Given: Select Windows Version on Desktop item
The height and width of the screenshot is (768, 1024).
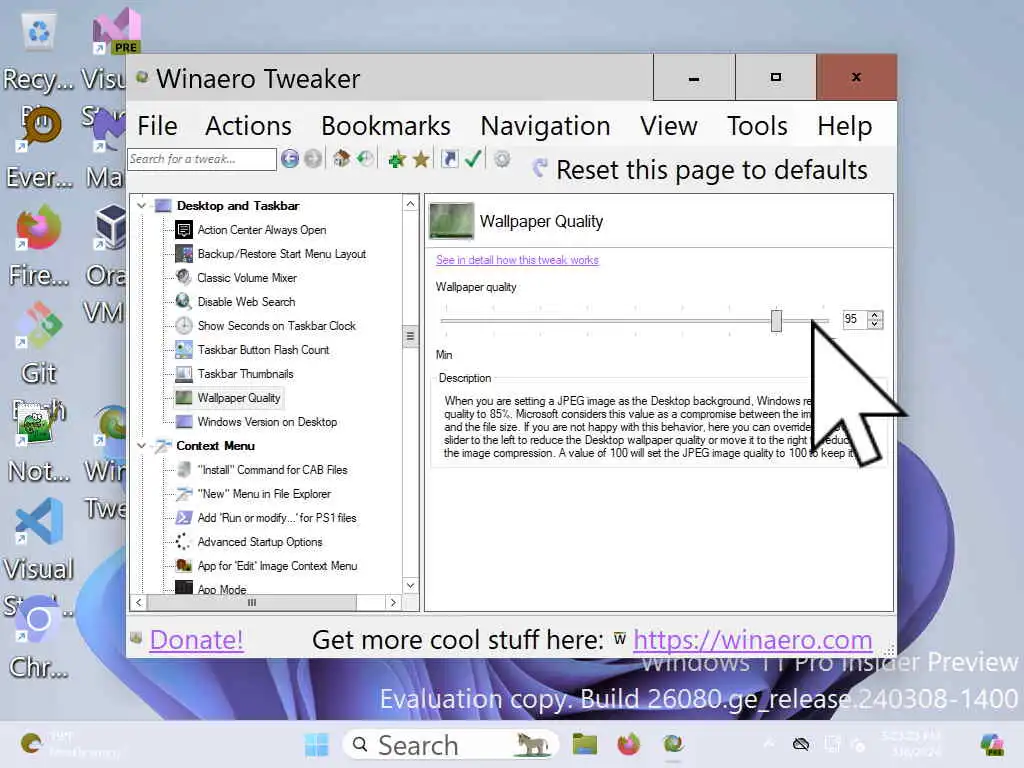Looking at the screenshot, I should tap(267, 422).
